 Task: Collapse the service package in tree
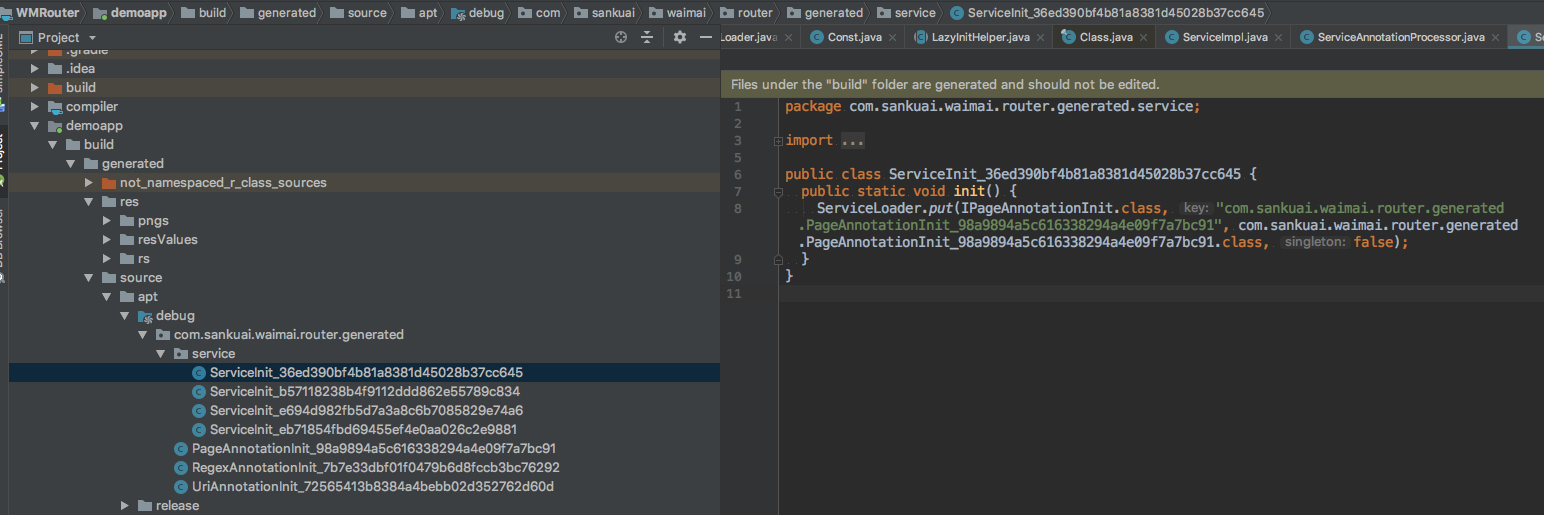[x=161, y=353]
